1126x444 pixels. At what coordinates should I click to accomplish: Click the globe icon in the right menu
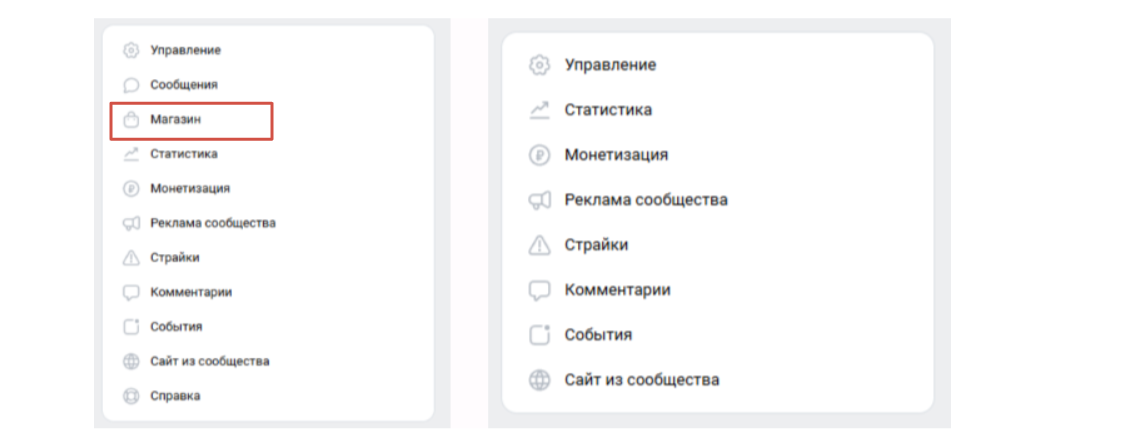(x=540, y=380)
